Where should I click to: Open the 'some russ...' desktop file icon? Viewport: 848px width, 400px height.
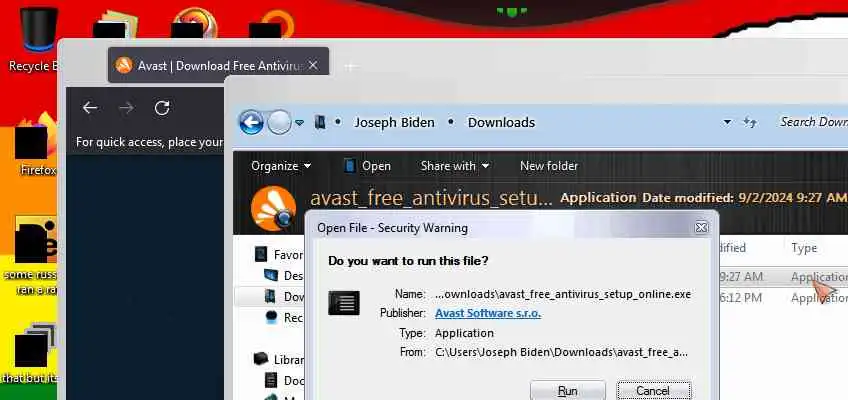pos(34,255)
